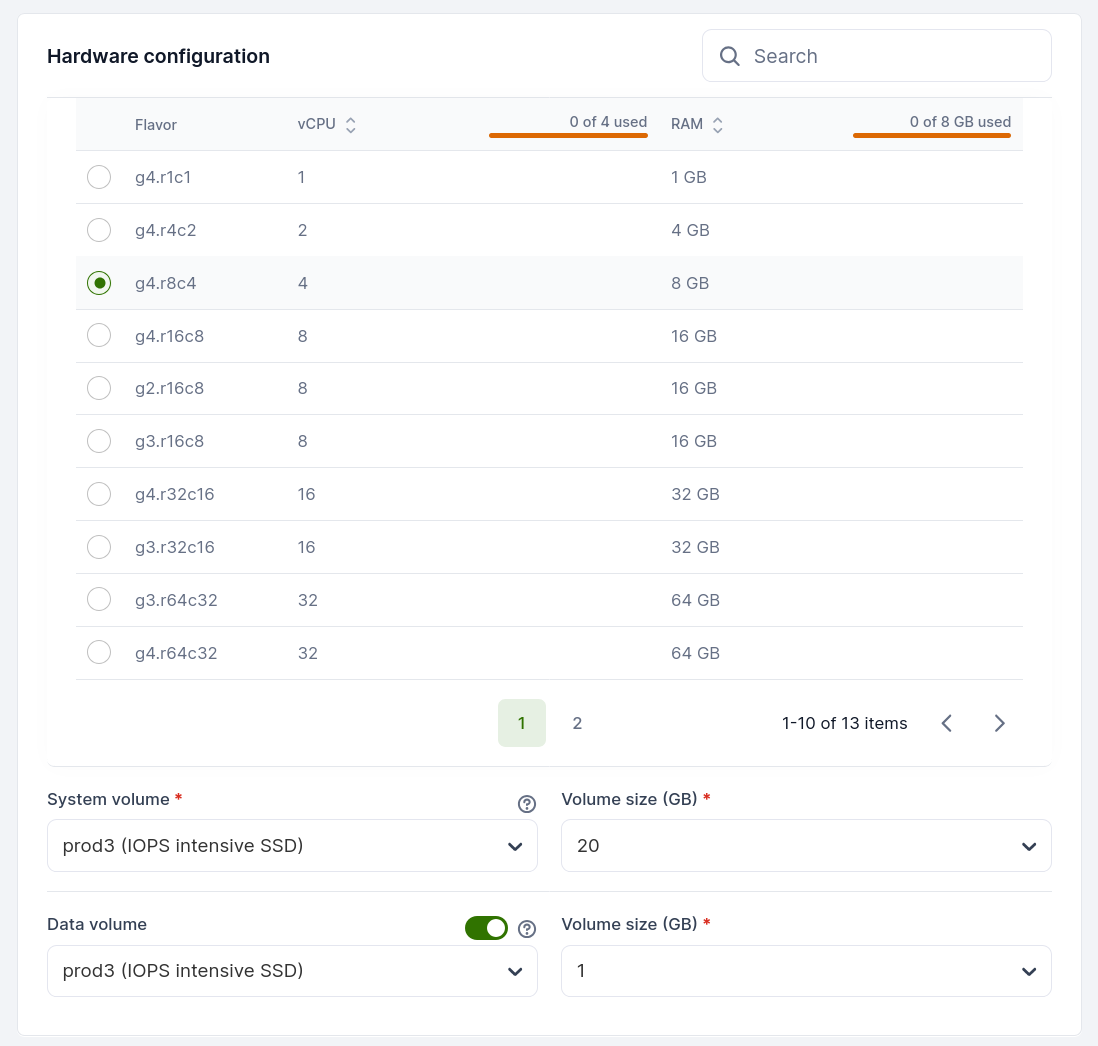Pick the g3.r64c32 flavor radio button

[99, 600]
